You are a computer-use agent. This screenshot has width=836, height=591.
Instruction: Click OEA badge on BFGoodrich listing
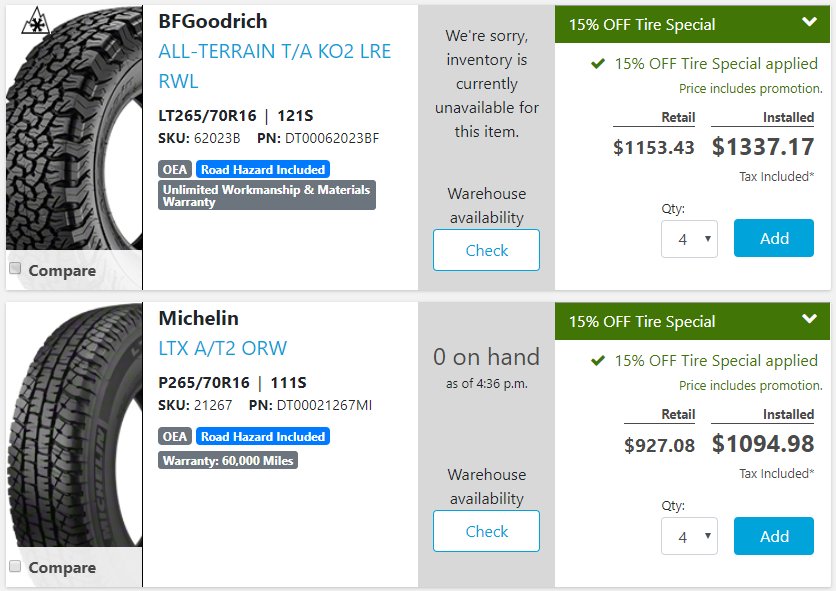pos(175,170)
